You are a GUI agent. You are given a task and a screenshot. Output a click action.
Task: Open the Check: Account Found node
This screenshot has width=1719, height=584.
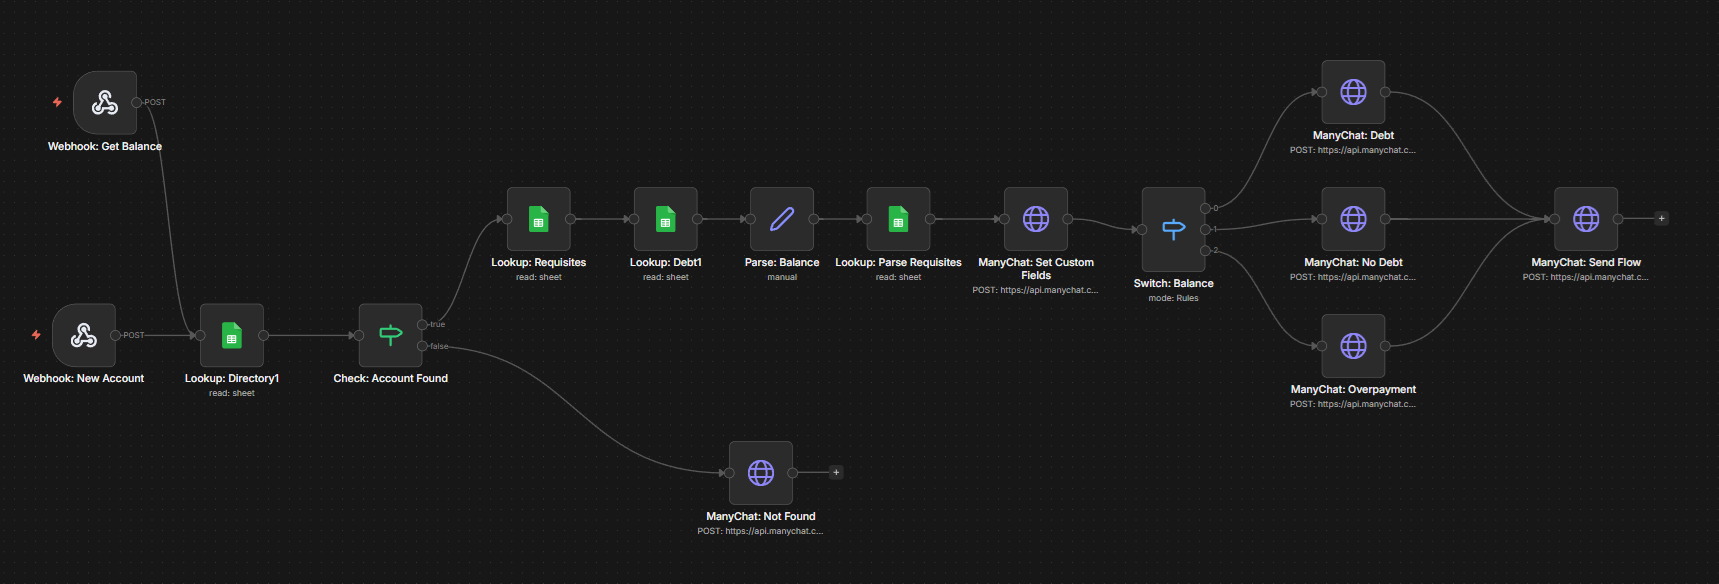[x=390, y=335]
